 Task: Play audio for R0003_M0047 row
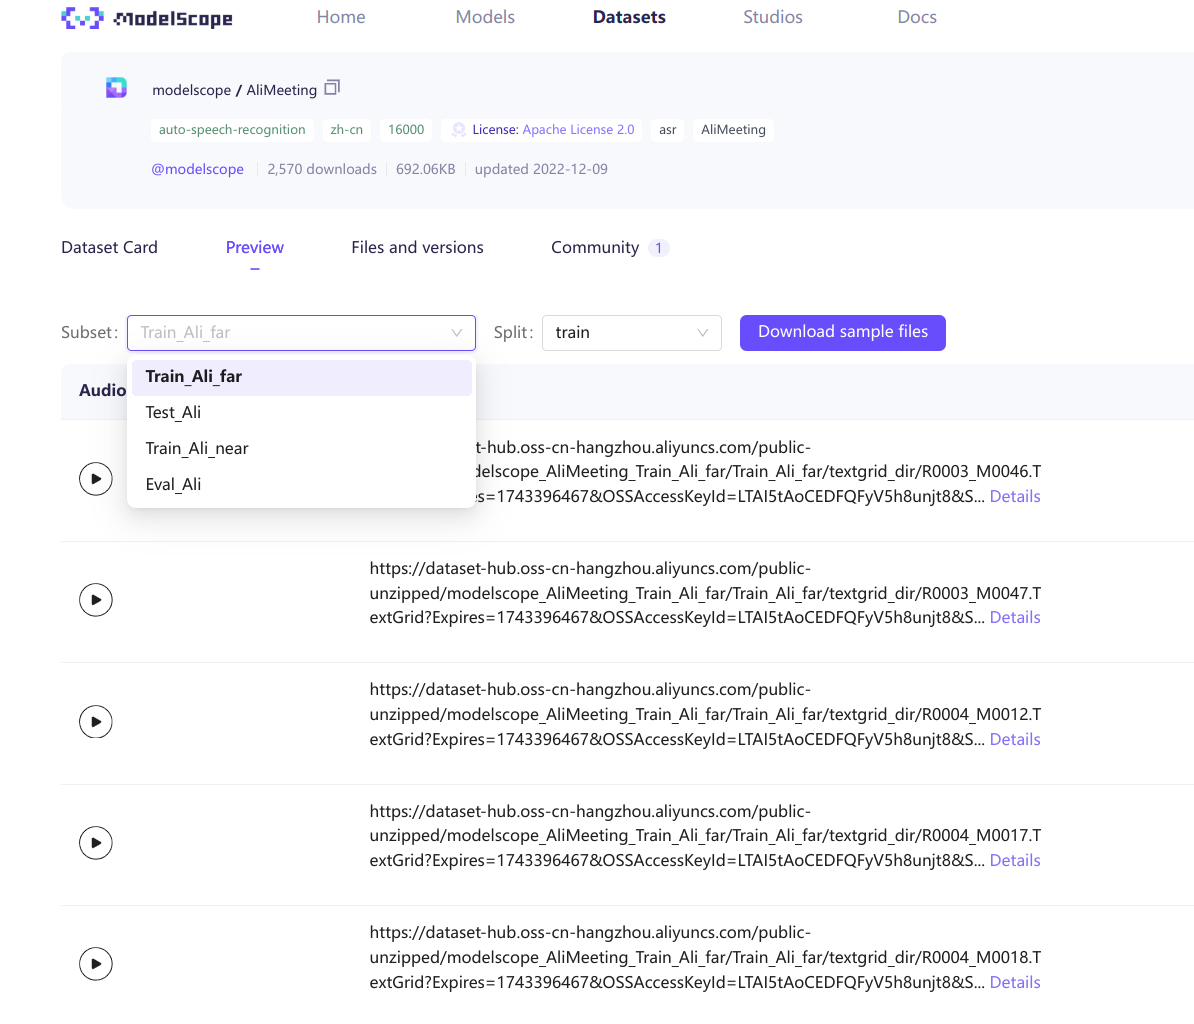[x=96, y=600]
